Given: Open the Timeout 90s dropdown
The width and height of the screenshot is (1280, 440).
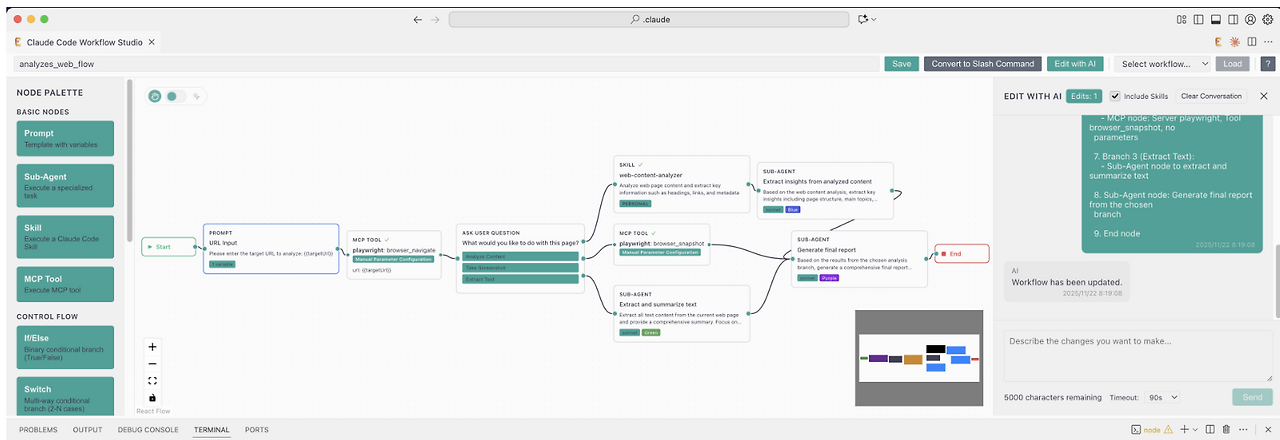Looking at the screenshot, I should [1162, 397].
